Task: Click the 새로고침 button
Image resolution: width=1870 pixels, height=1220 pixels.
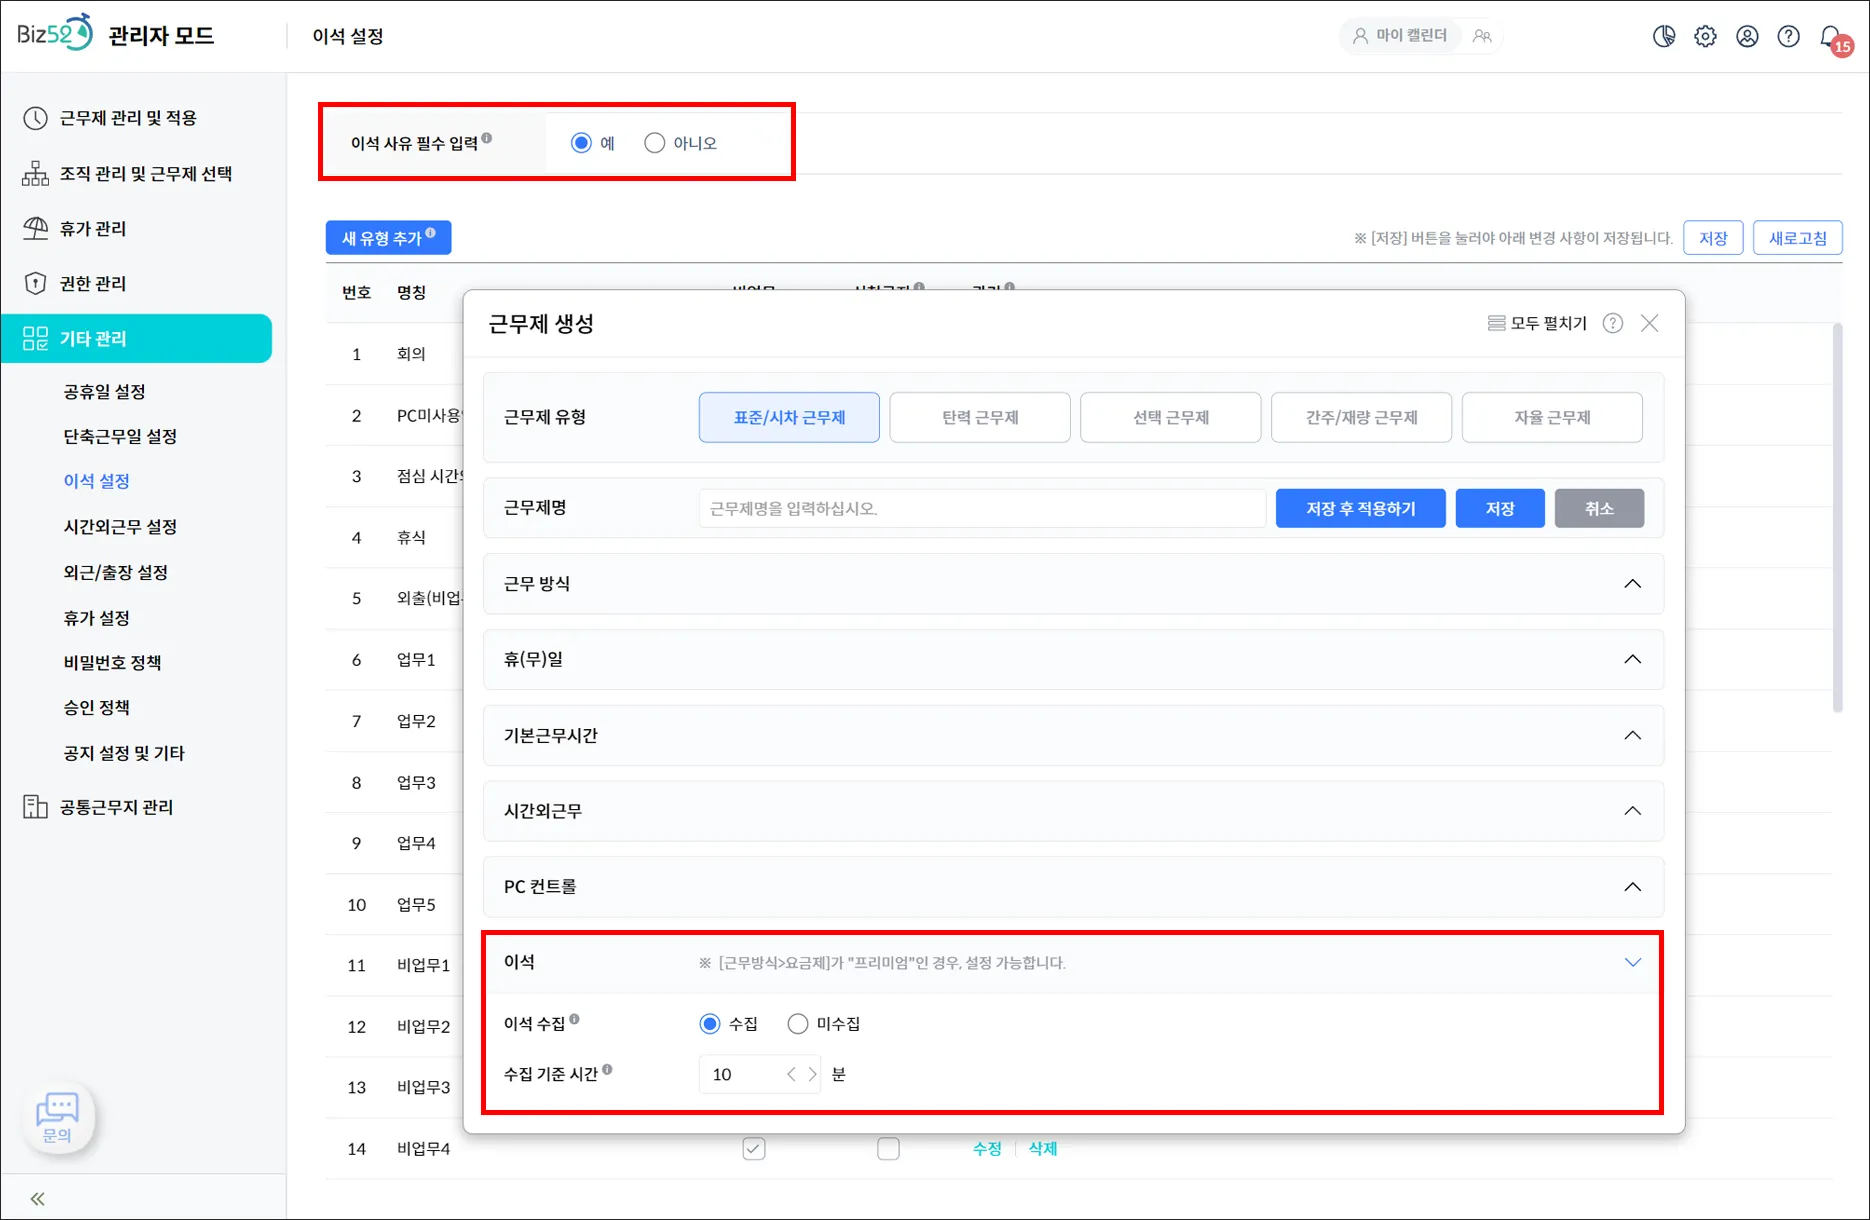Action: tap(1797, 238)
